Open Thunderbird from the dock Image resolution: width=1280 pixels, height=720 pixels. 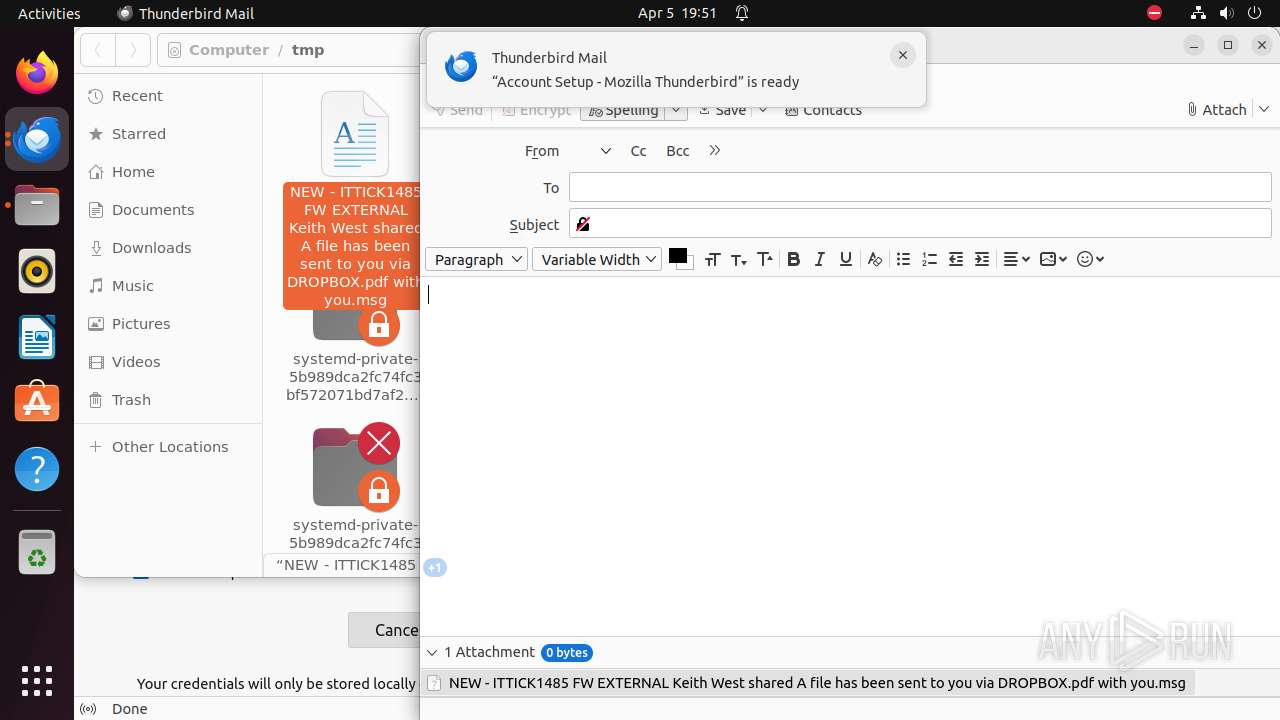coord(37,139)
